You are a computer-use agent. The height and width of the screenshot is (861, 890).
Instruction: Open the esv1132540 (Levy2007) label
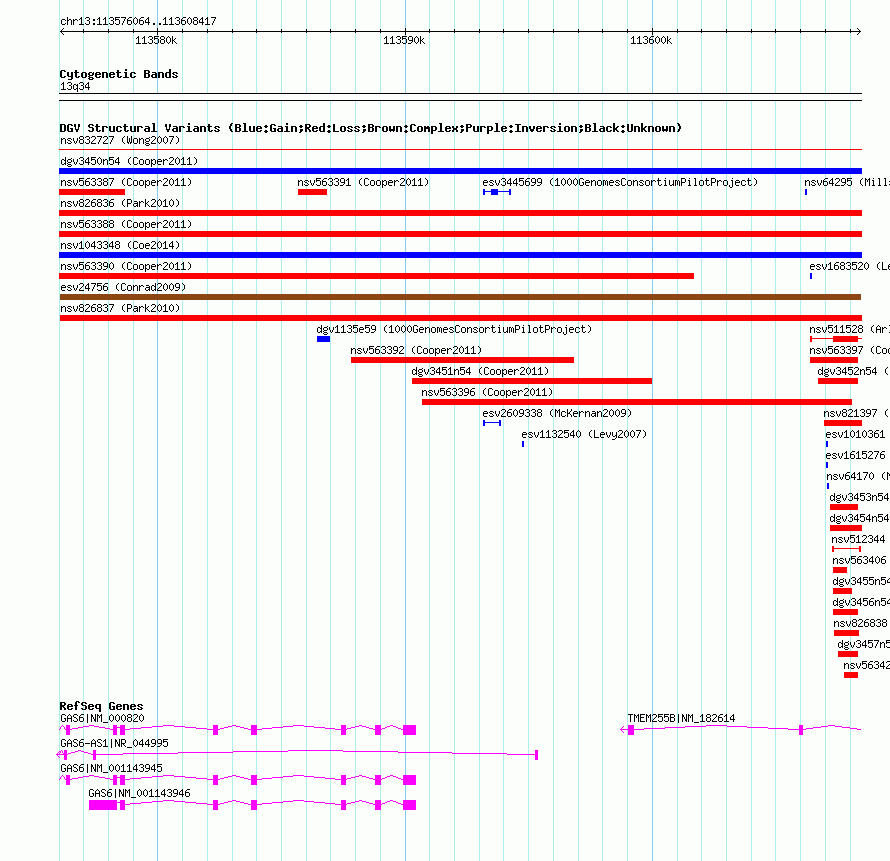584,434
